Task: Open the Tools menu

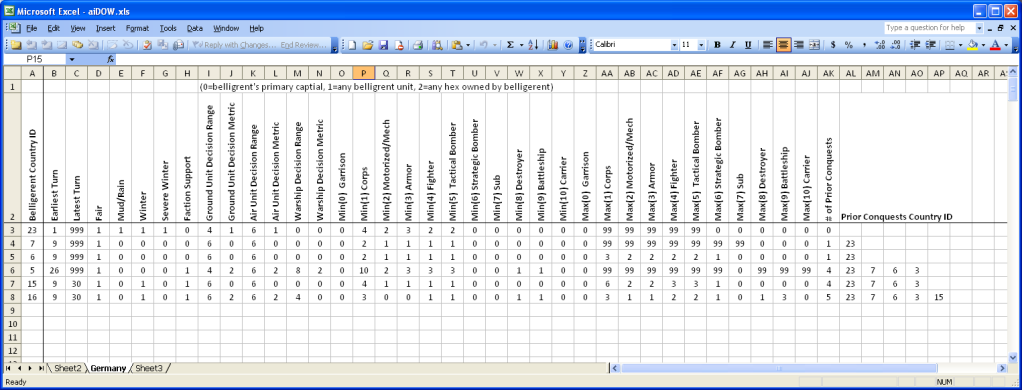Action: coord(168,28)
